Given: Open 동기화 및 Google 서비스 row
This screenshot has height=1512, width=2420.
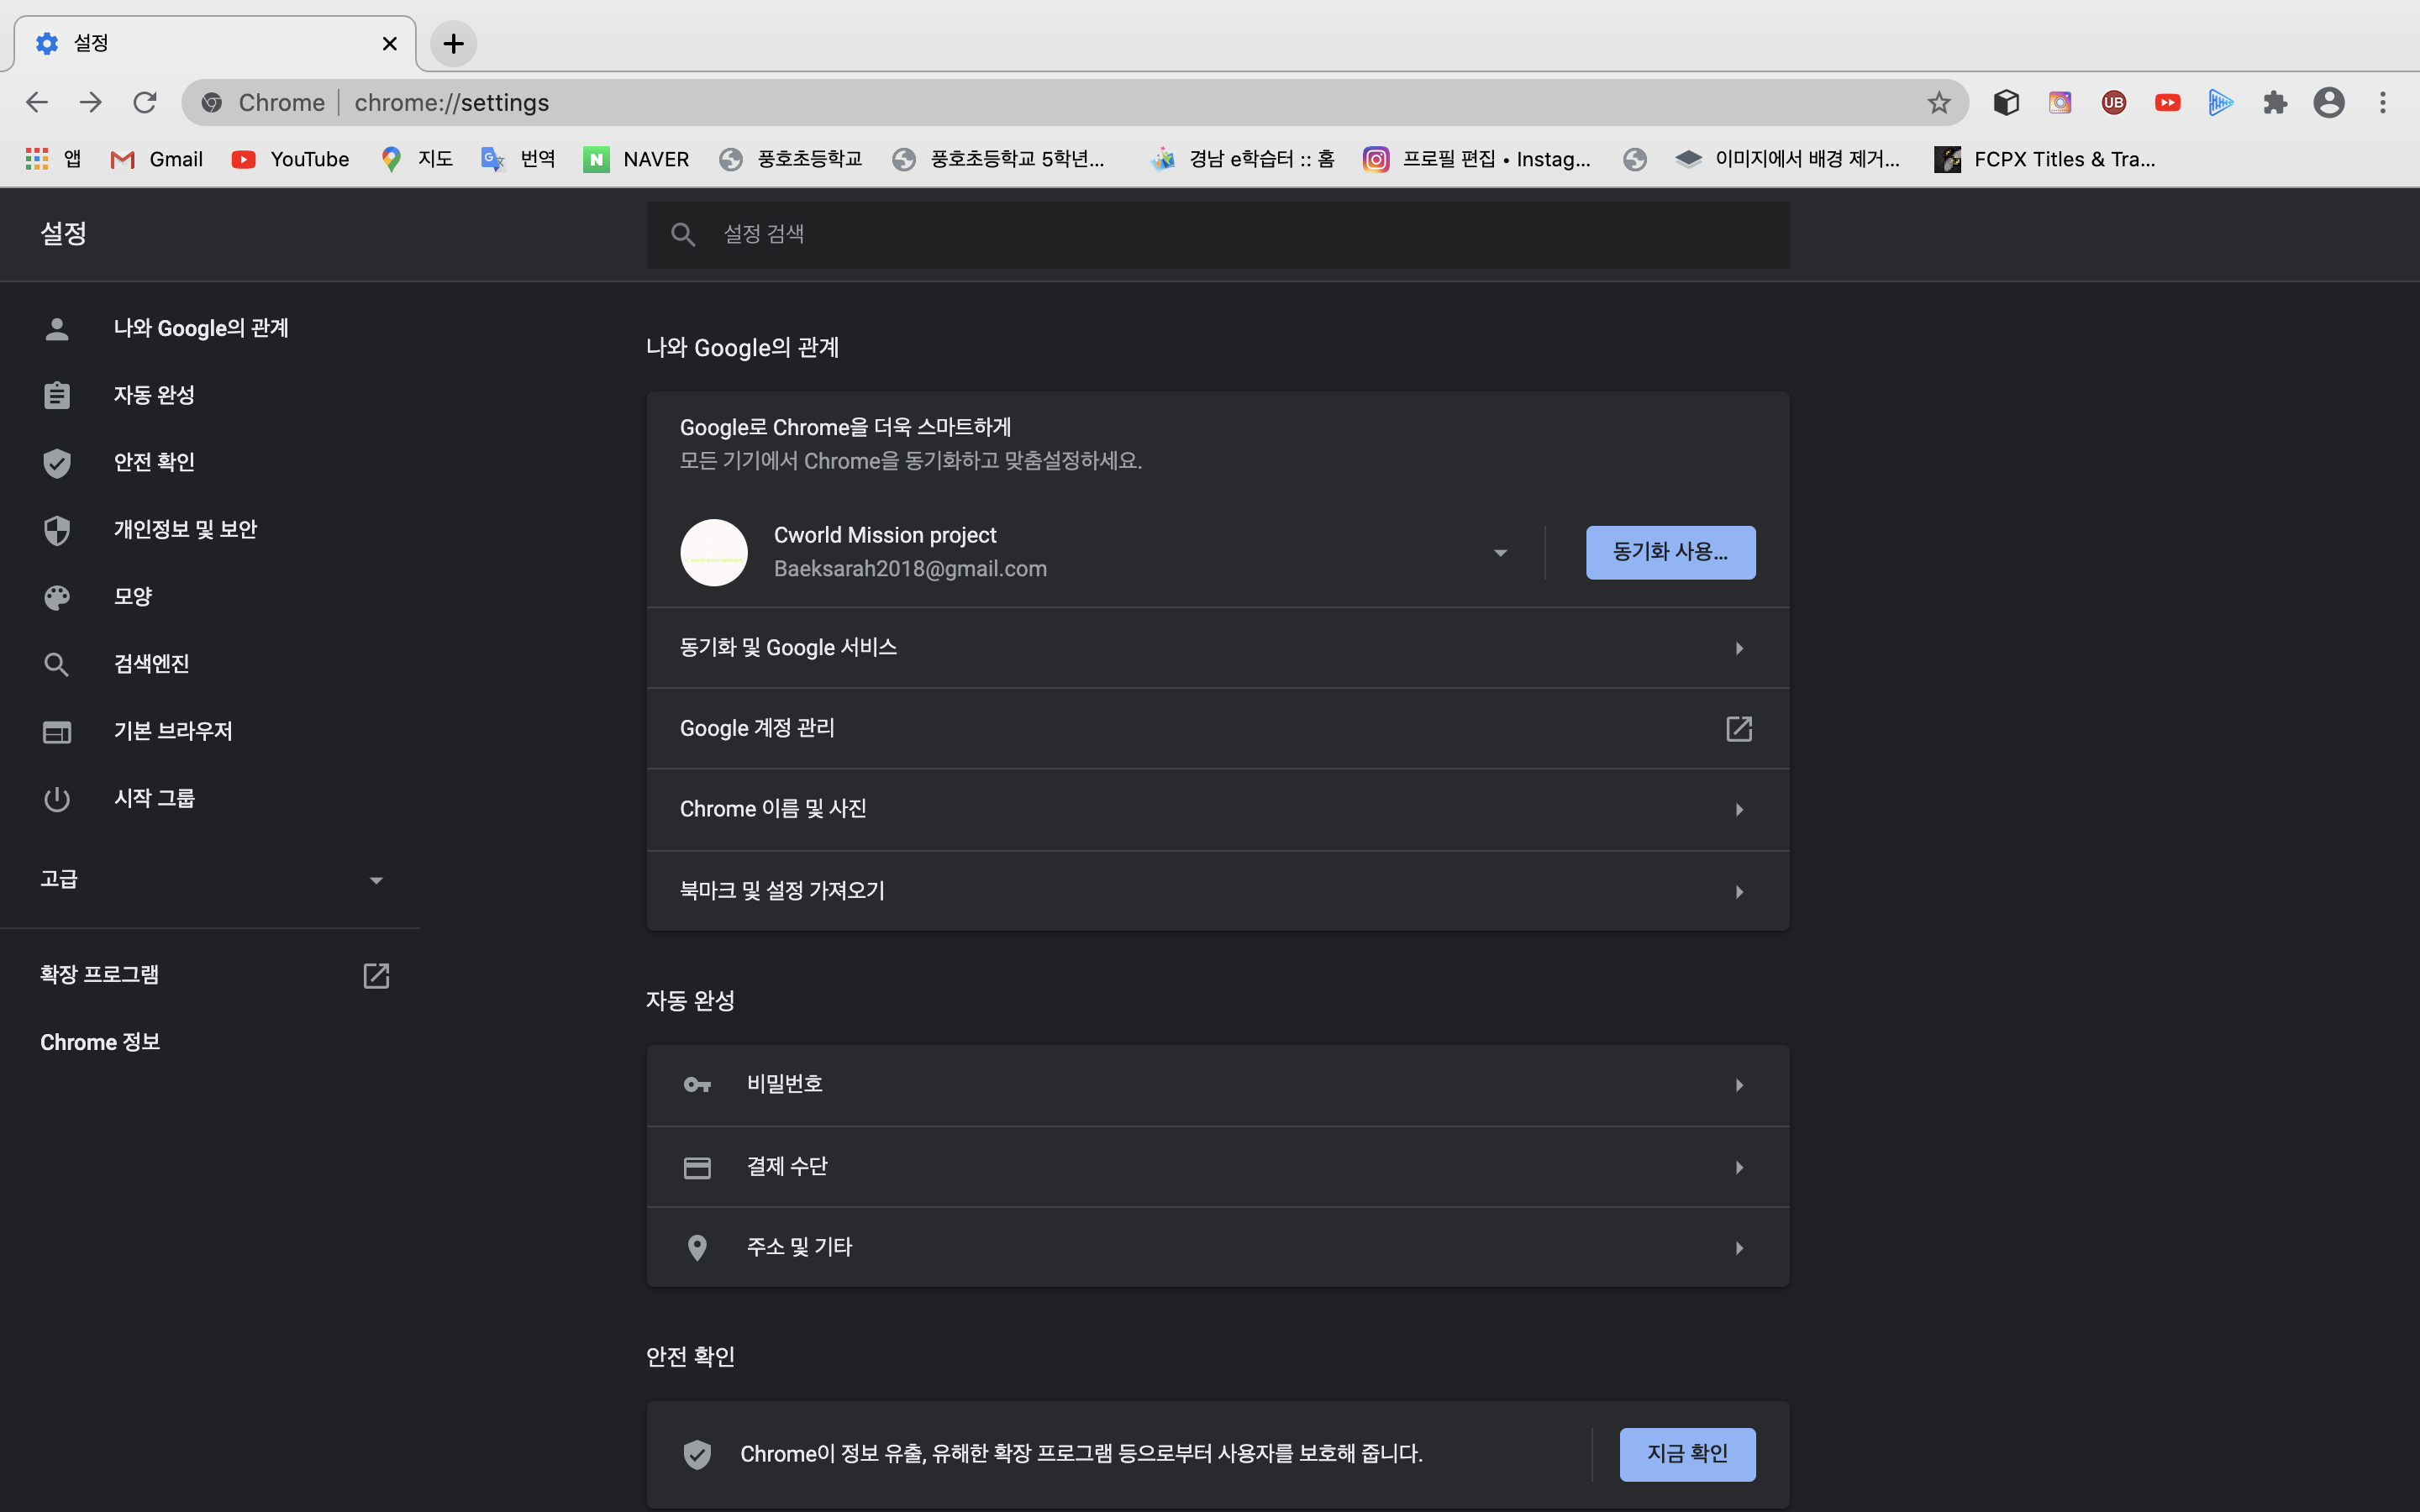Looking at the screenshot, I should pyautogui.click(x=1218, y=648).
